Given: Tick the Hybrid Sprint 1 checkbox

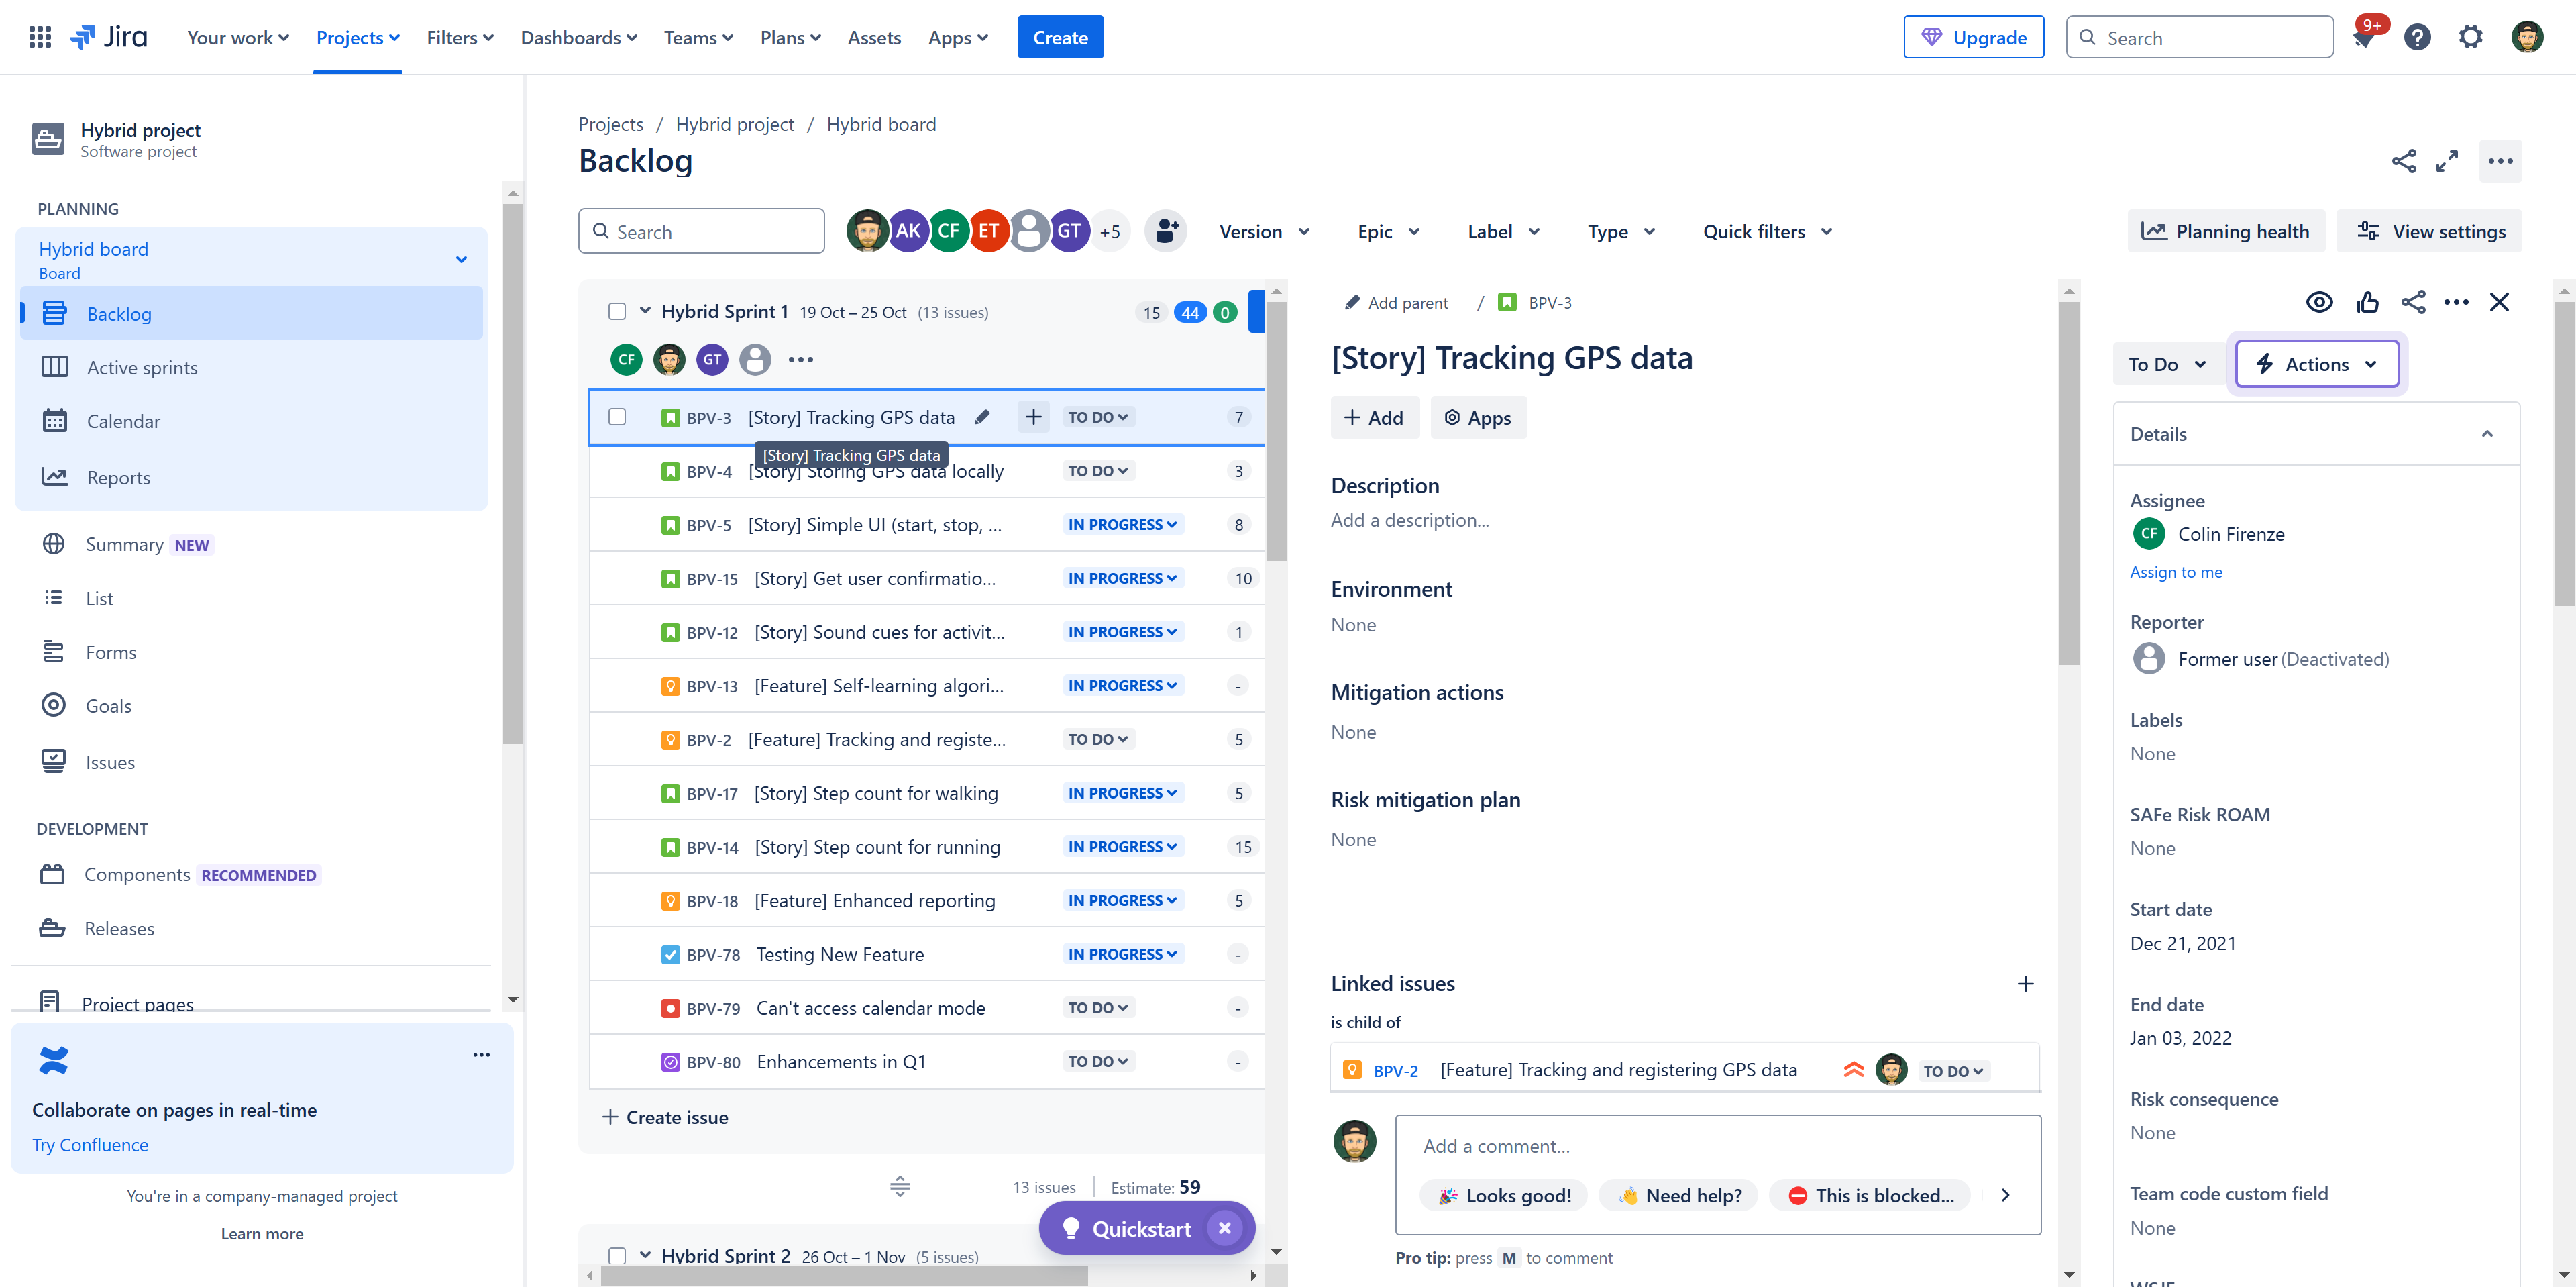Looking at the screenshot, I should tap(617, 312).
